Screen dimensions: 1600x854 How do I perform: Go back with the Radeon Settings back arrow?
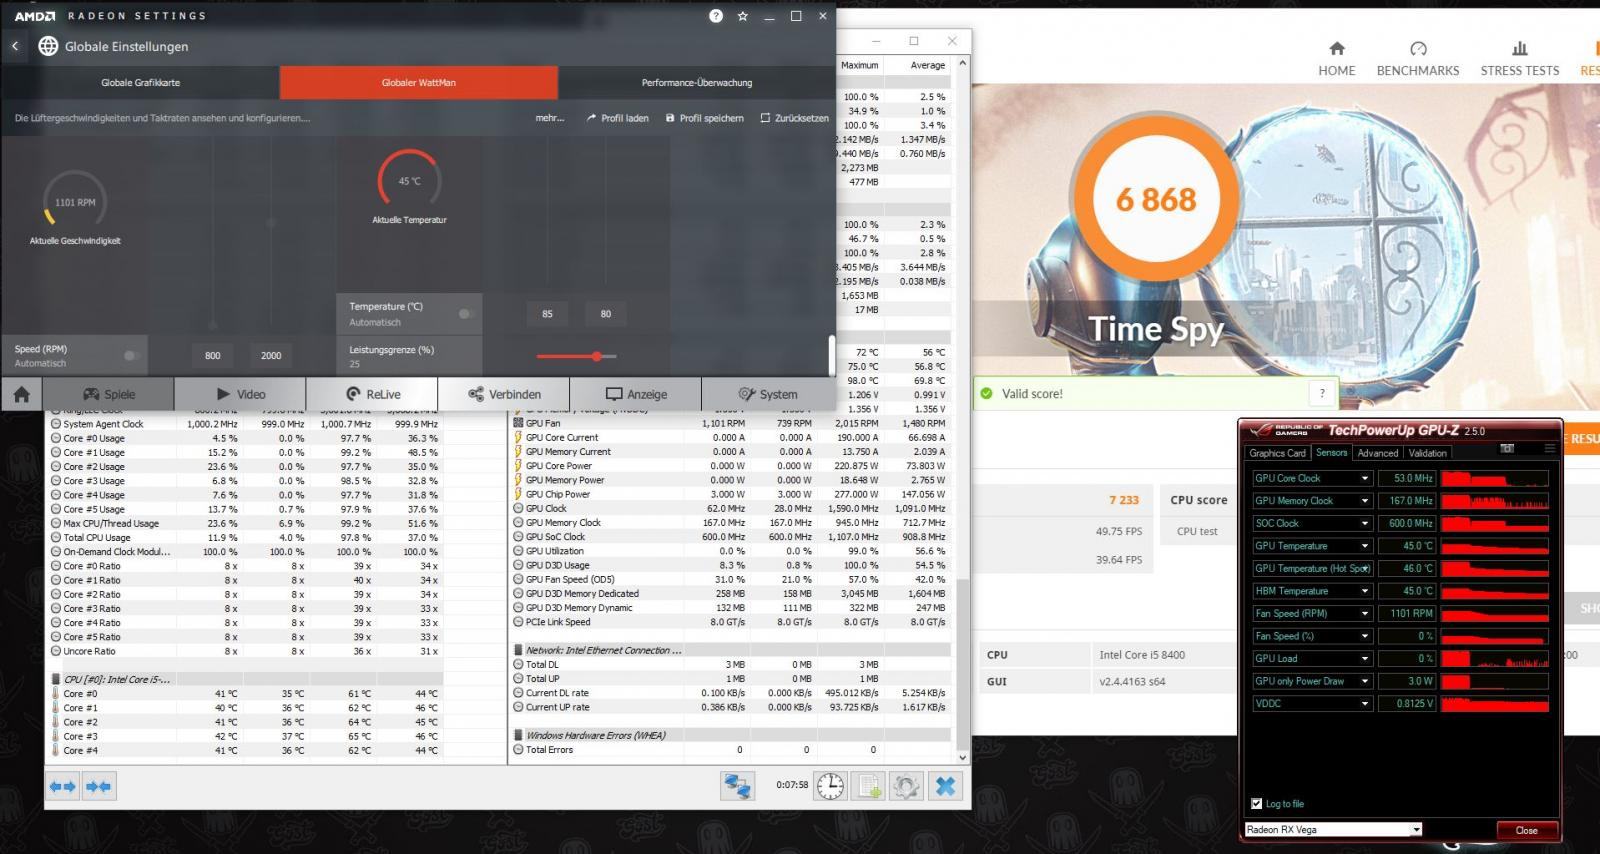click(15, 46)
